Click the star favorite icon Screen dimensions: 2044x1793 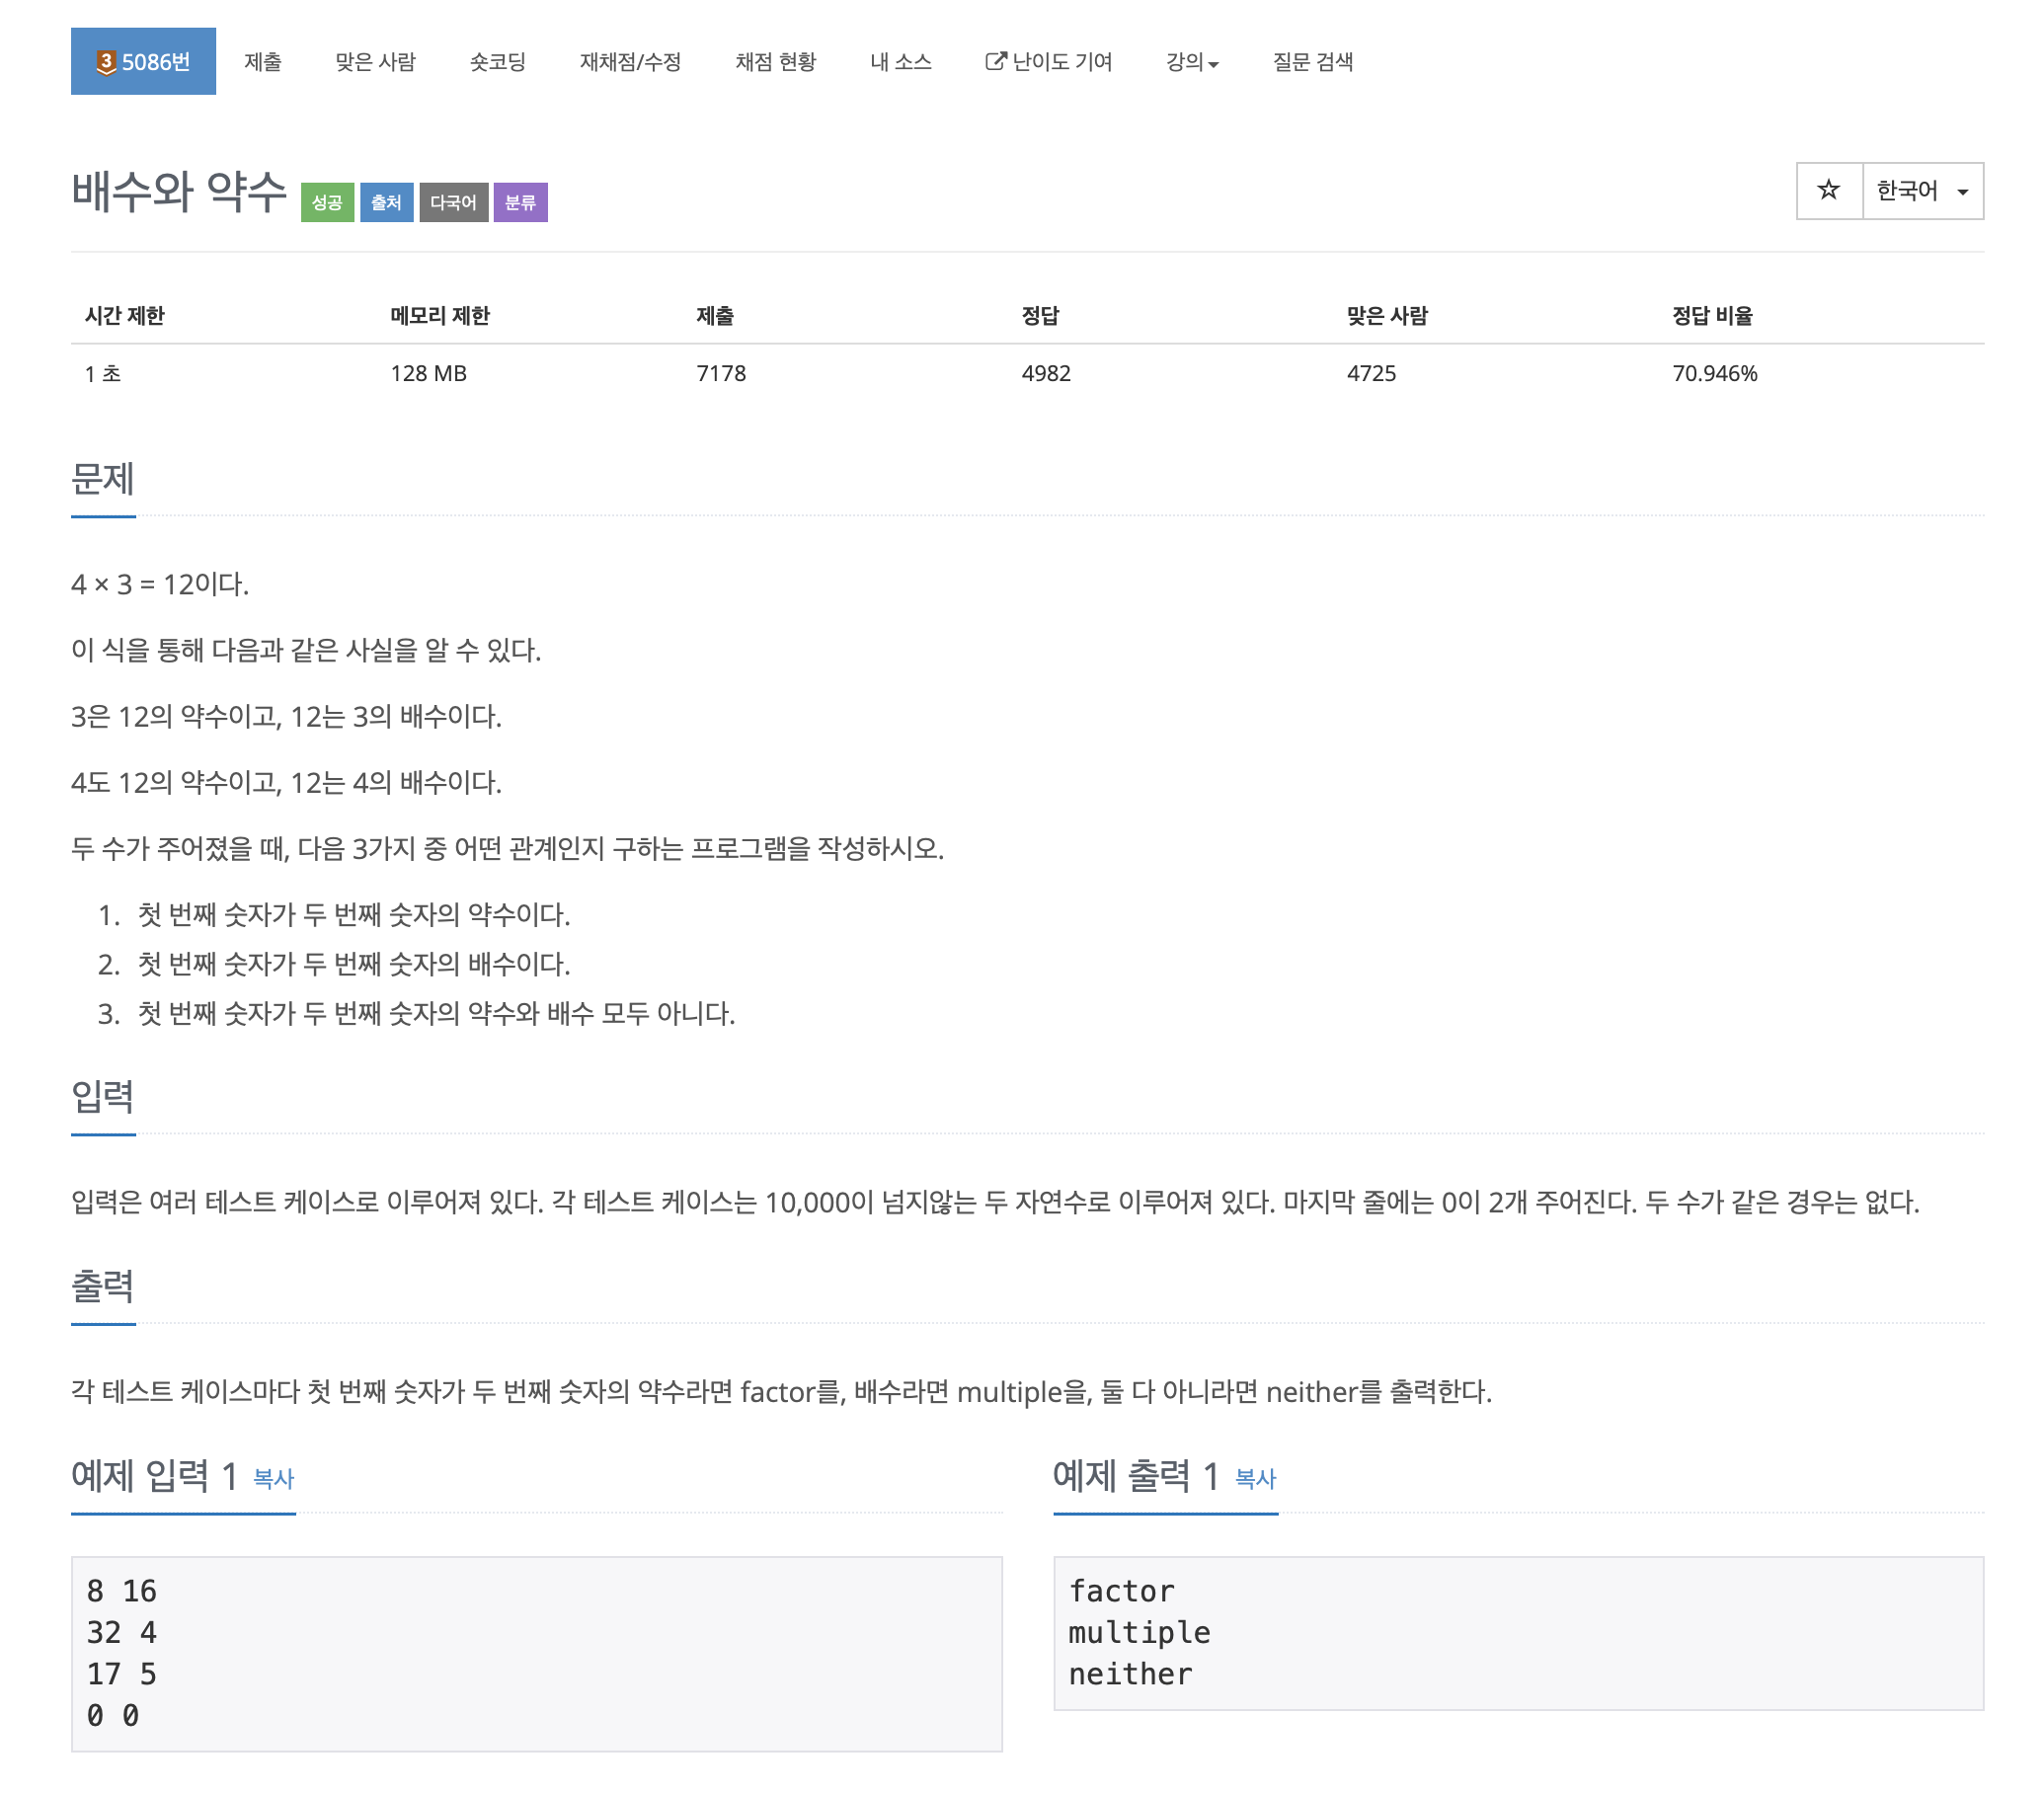[x=1828, y=190]
